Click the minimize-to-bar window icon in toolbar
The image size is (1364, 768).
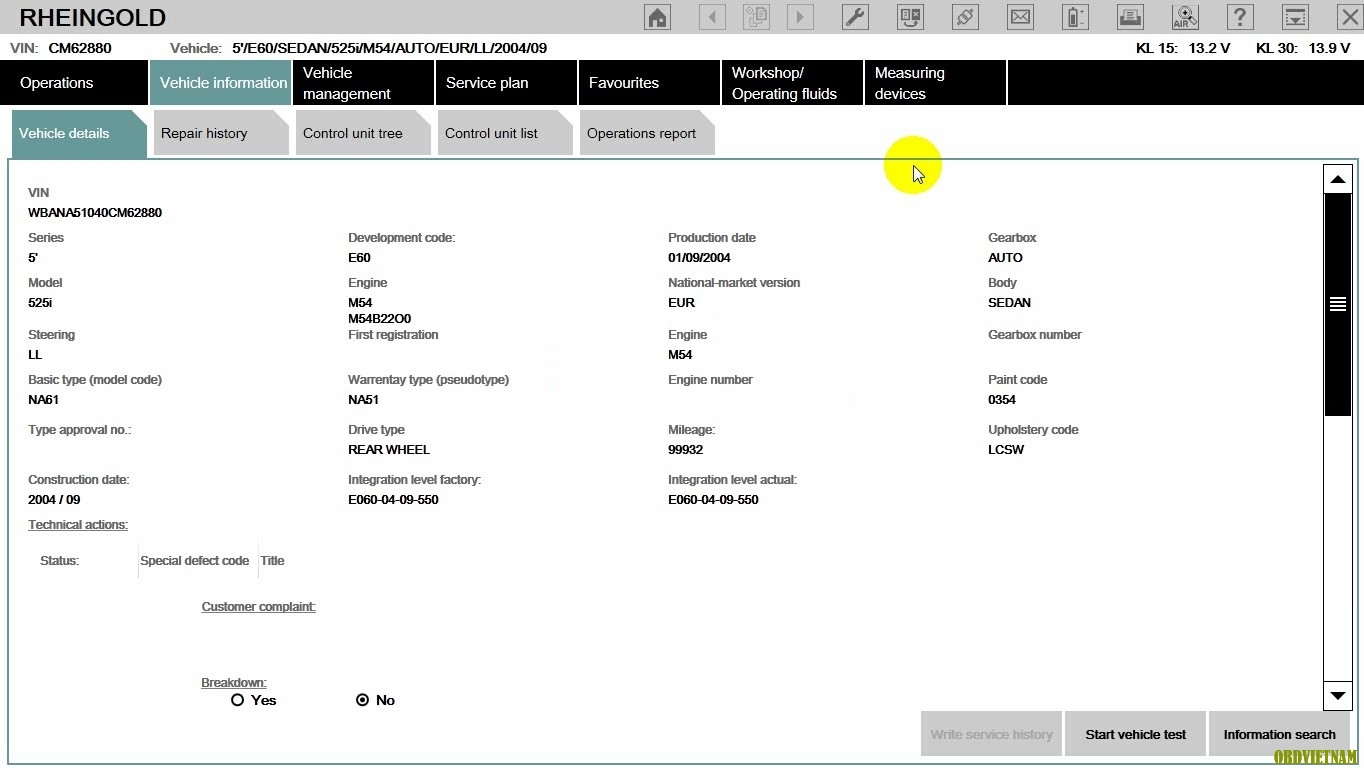[x=1295, y=17]
